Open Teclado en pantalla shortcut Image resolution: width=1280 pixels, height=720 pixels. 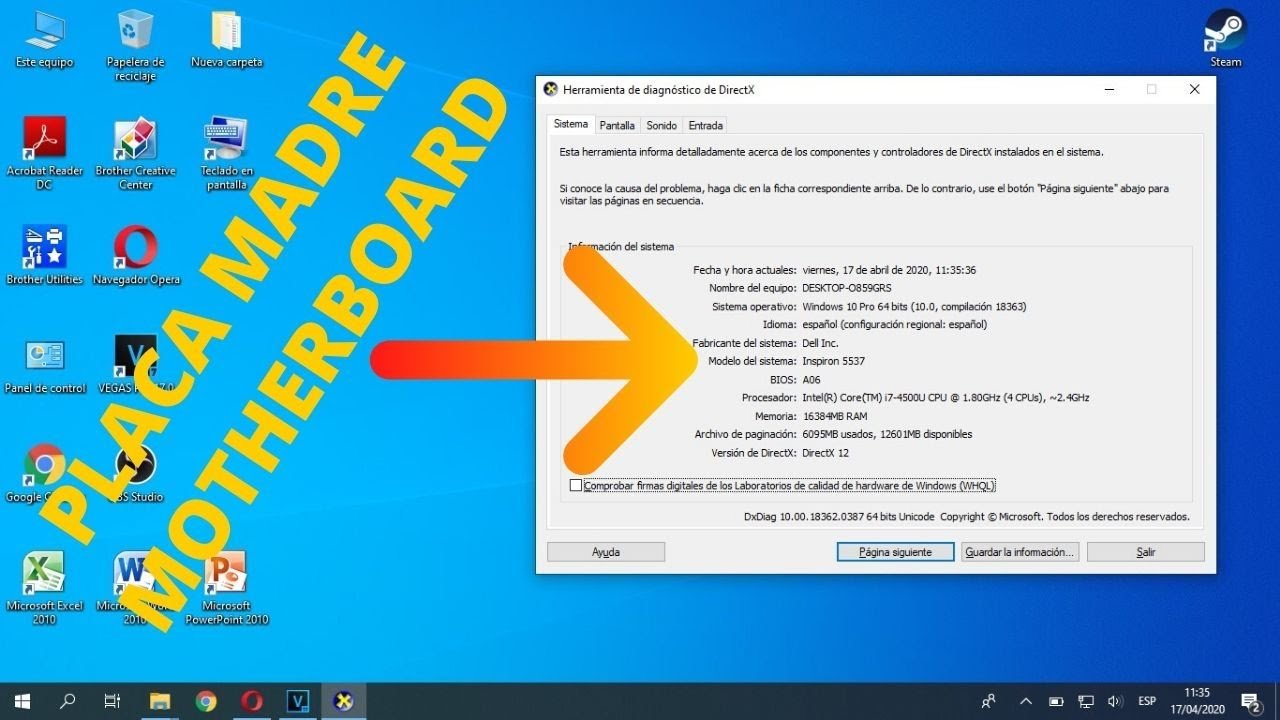point(226,154)
